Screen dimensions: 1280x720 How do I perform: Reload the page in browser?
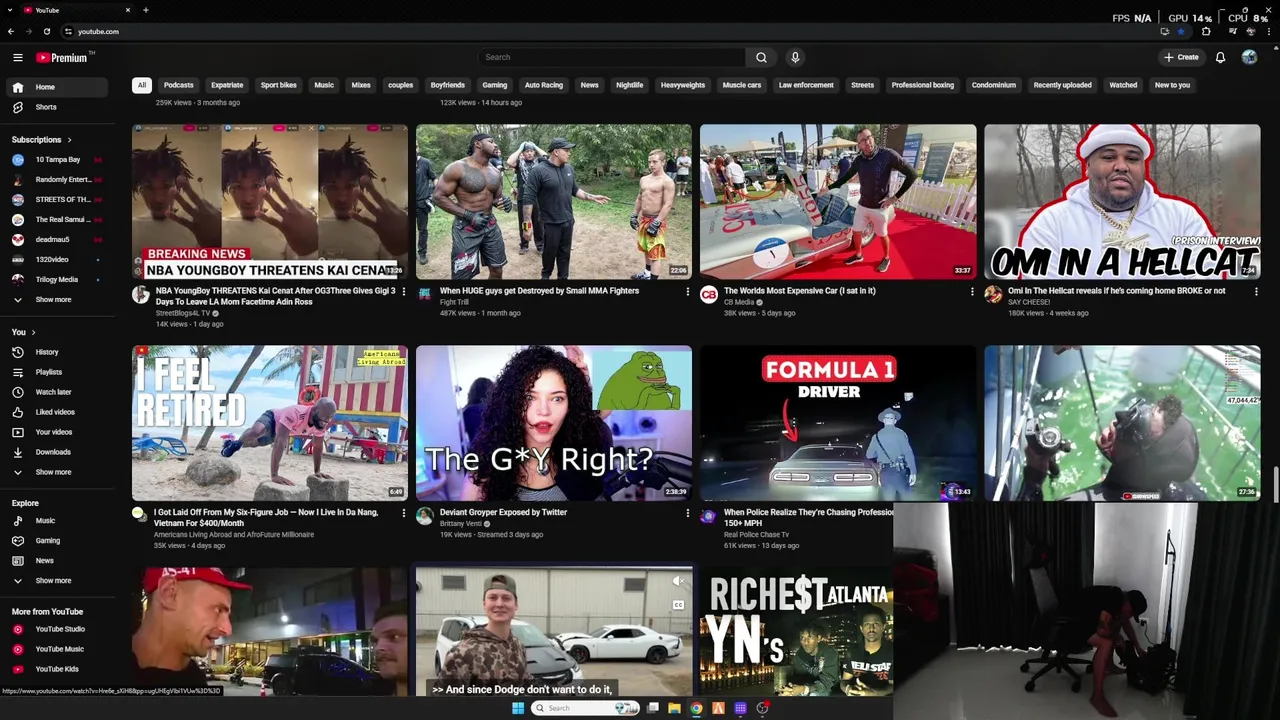point(46,31)
